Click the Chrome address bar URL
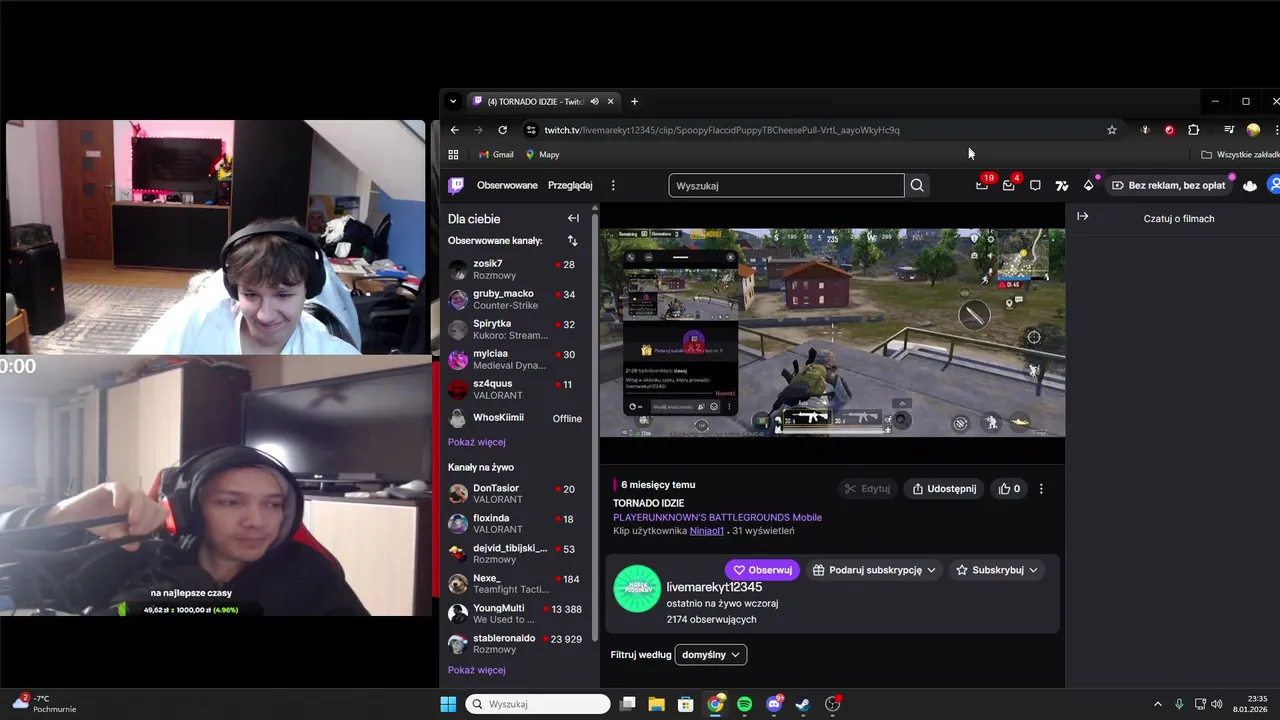Screen dimensions: 1280x720 pos(722,130)
